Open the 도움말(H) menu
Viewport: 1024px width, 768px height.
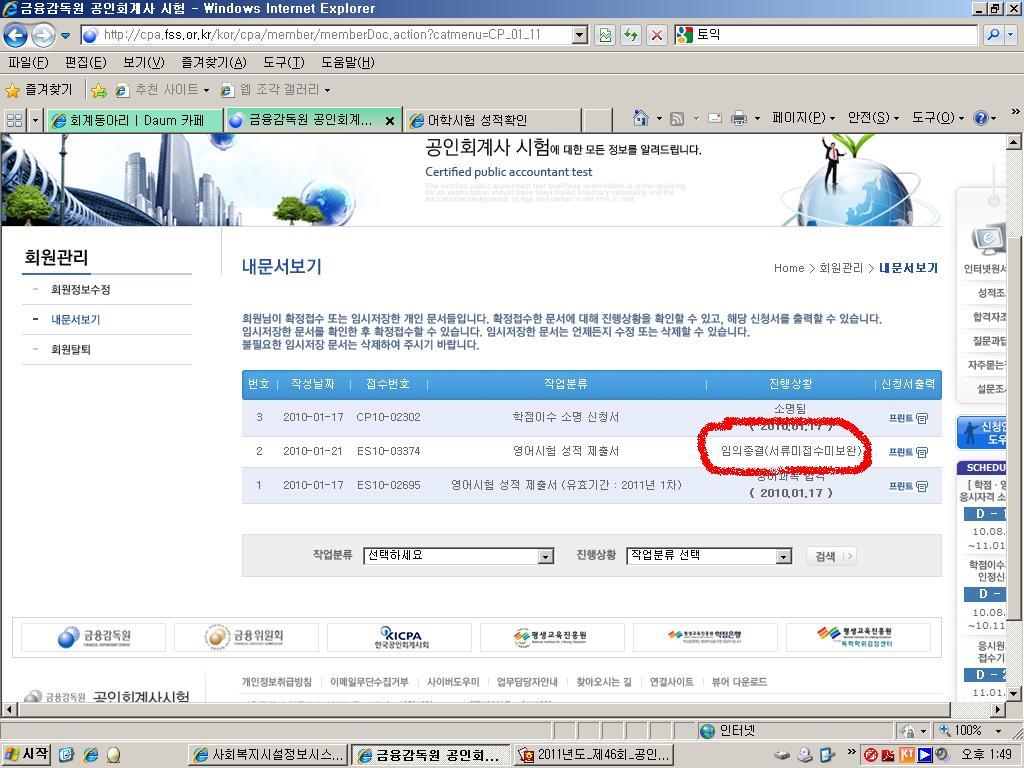point(347,63)
